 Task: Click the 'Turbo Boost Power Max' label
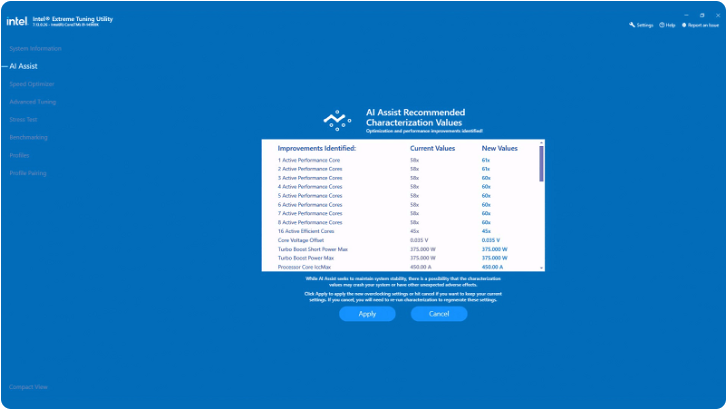[306, 258]
